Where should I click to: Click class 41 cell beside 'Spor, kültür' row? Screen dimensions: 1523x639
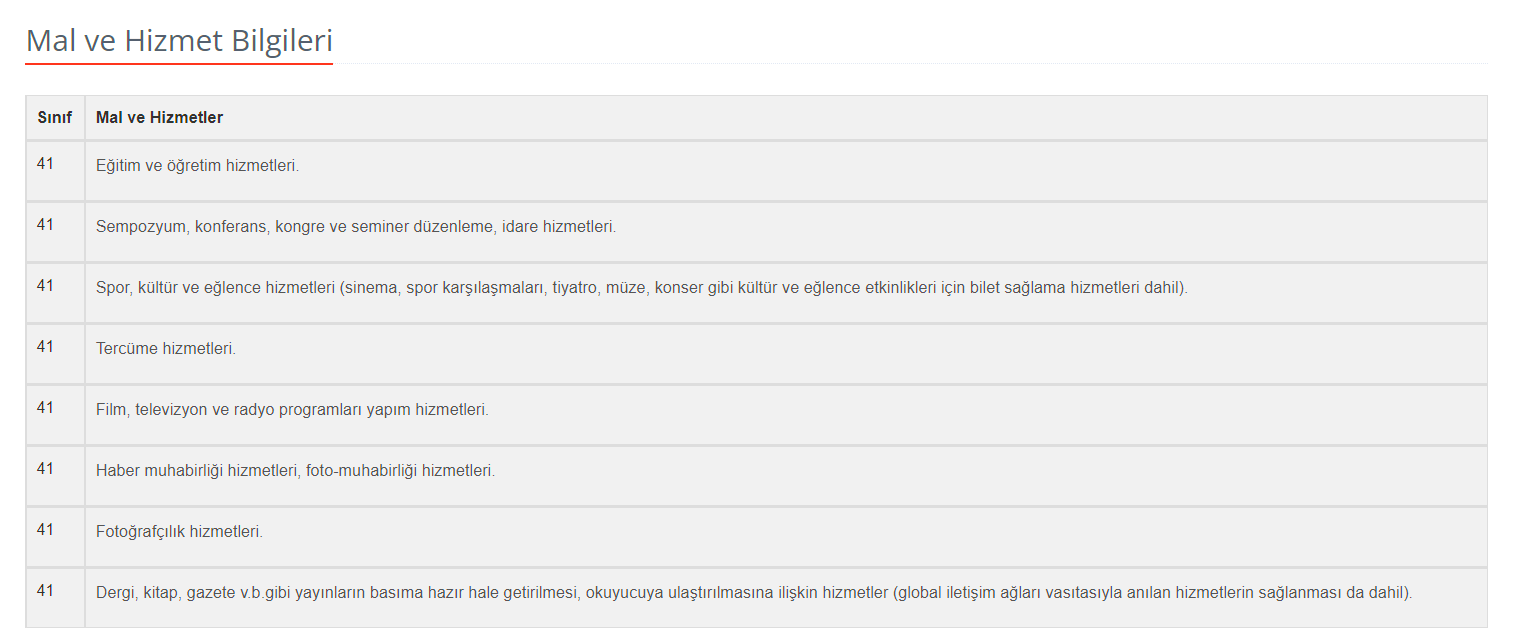[45, 285]
